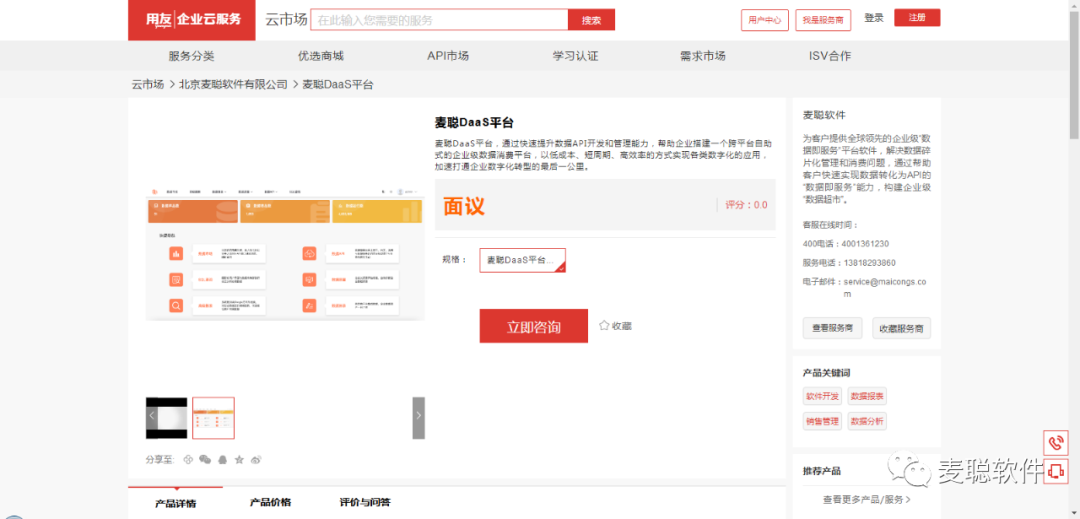Click the 软件开发 keyword tag
1080x519 pixels.
tap(822, 396)
